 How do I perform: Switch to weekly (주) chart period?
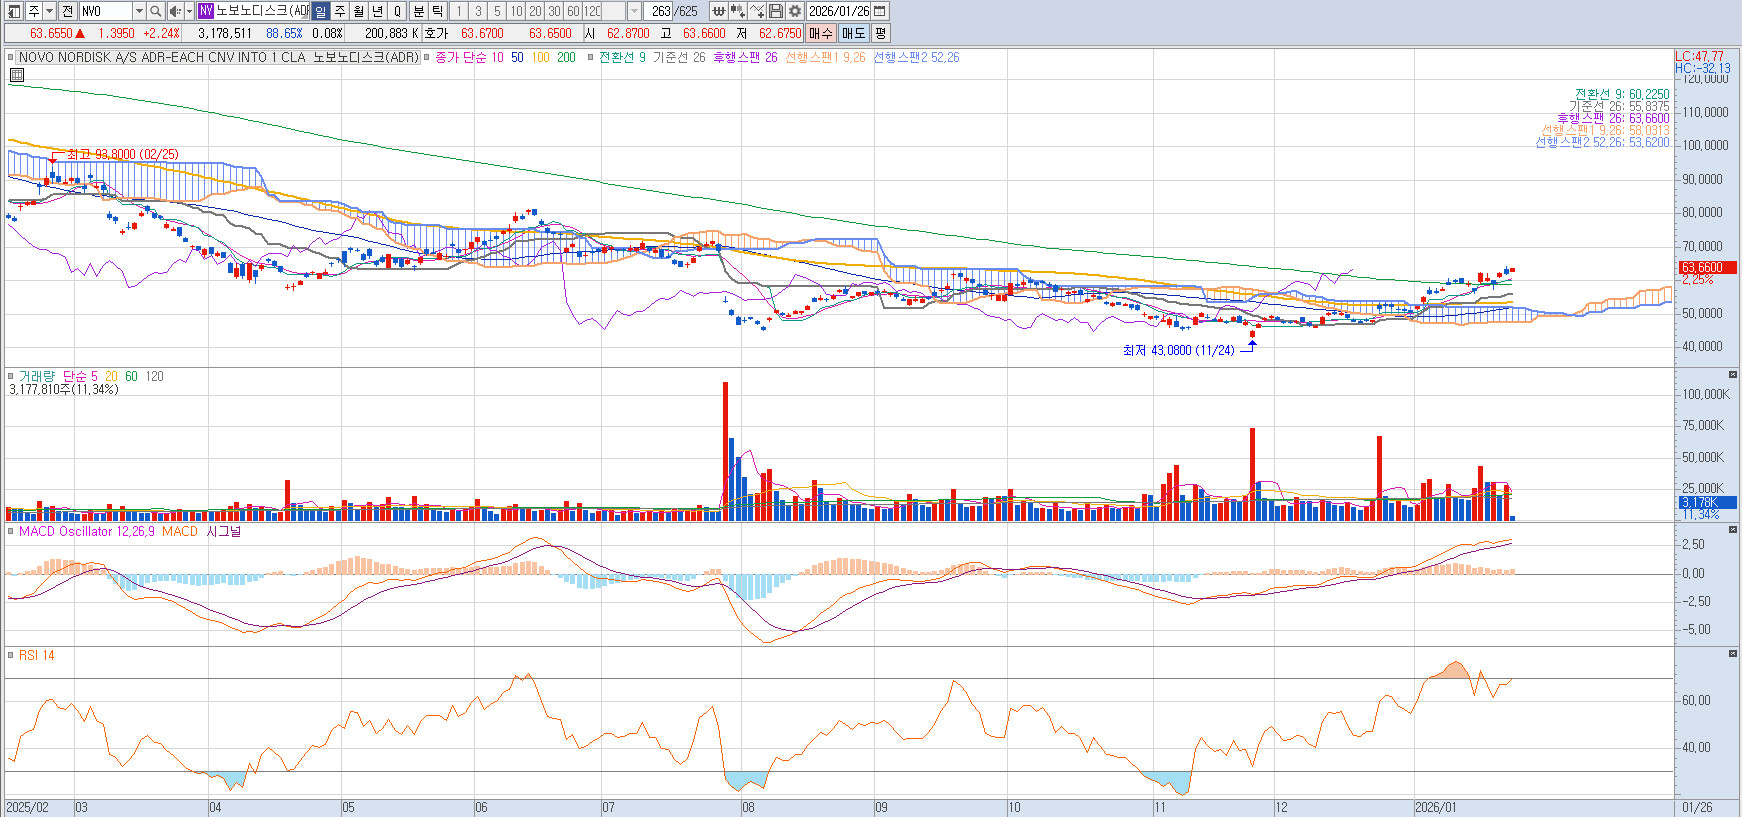click(339, 11)
